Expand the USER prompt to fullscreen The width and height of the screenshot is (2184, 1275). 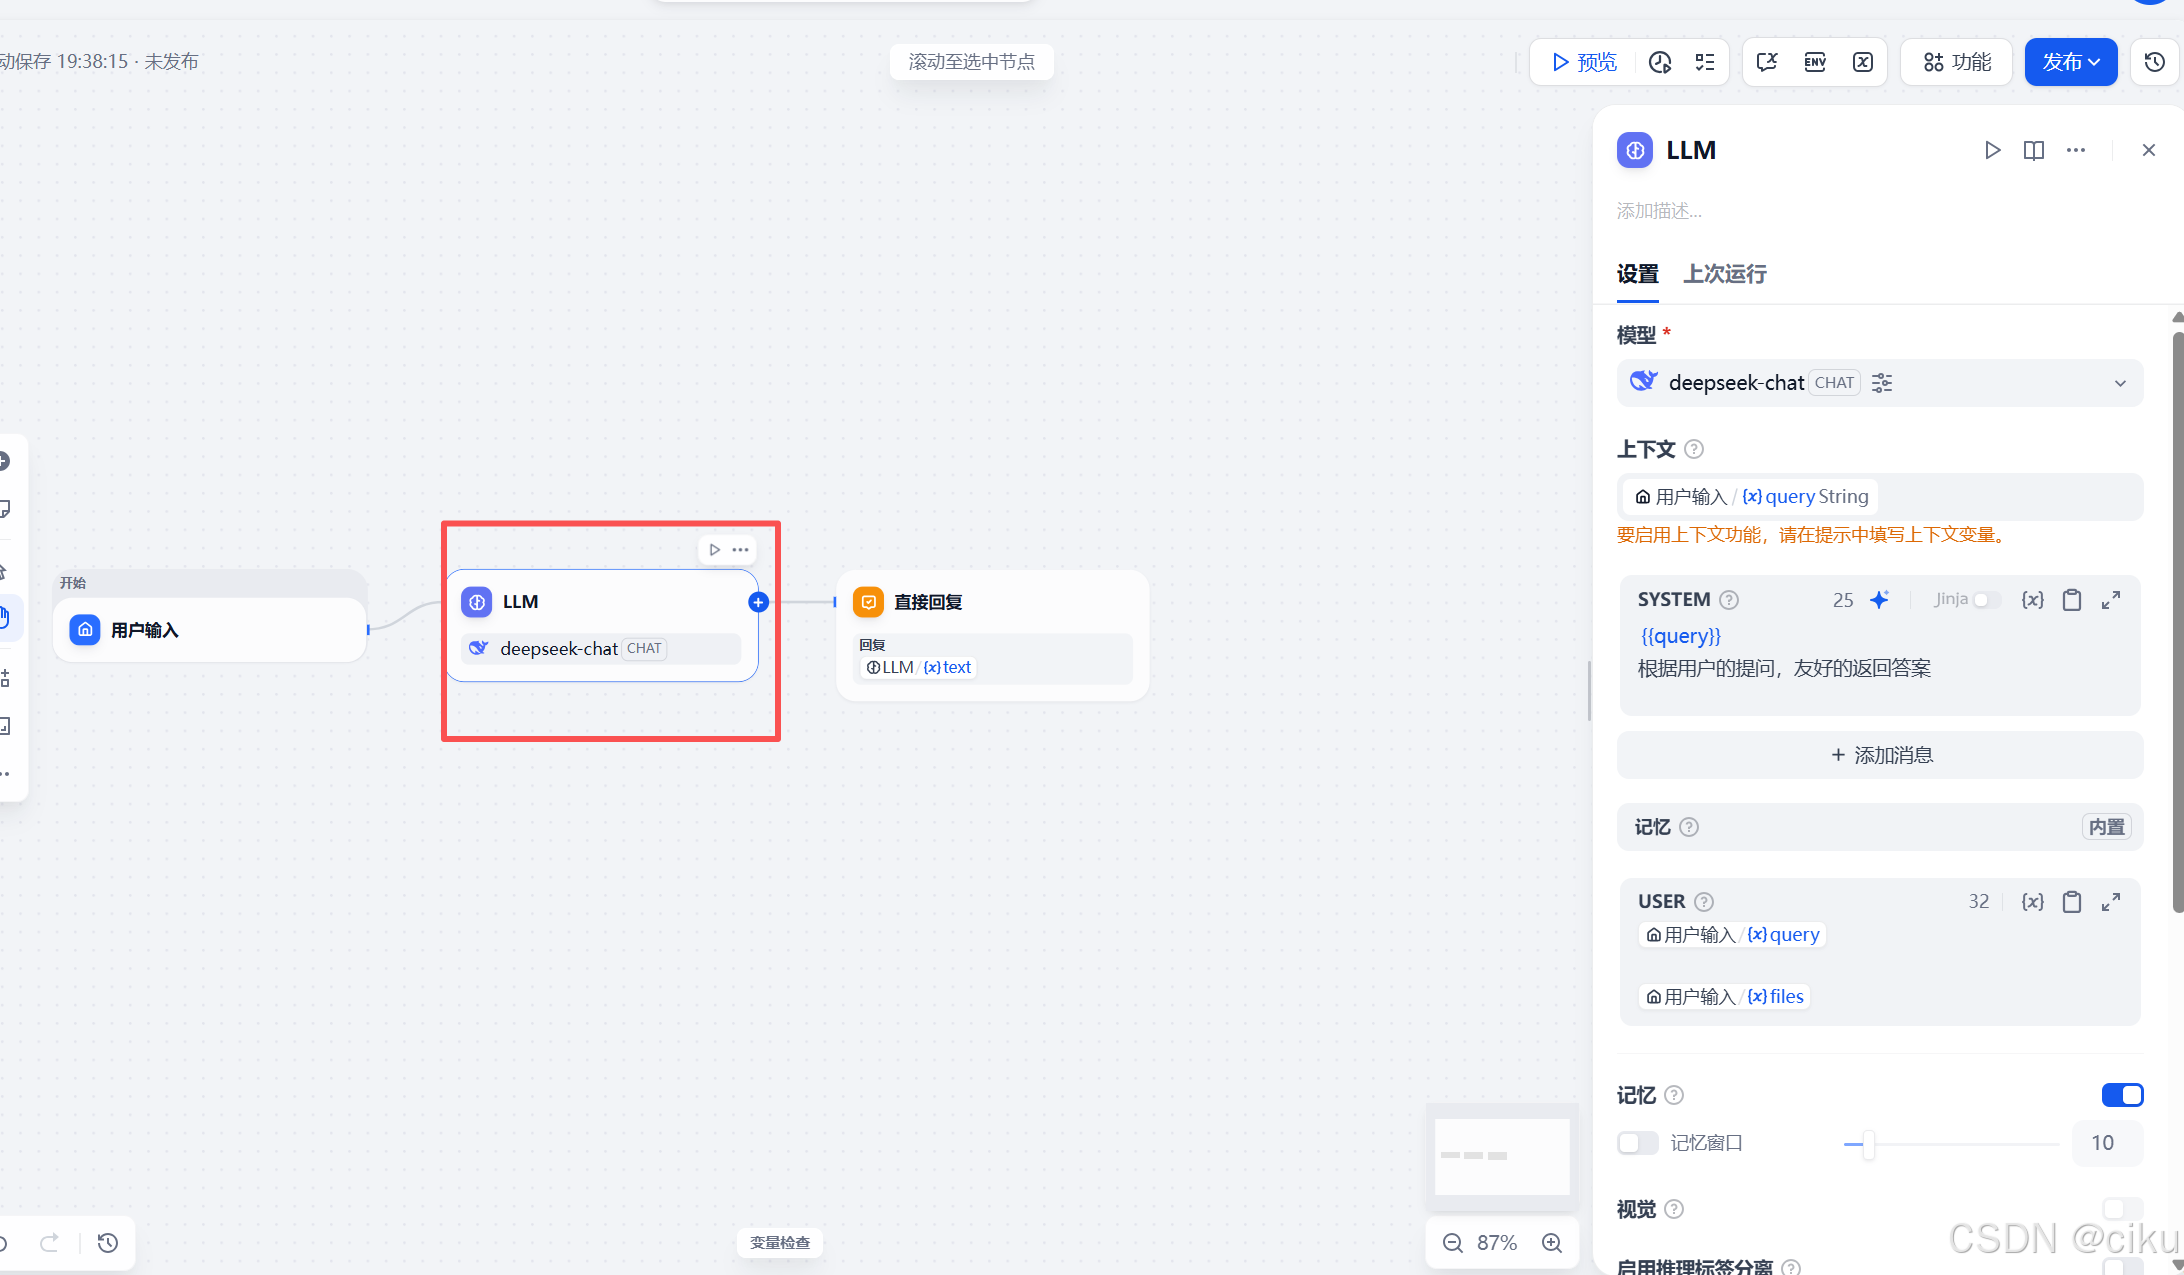pyautogui.click(x=2111, y=901)
